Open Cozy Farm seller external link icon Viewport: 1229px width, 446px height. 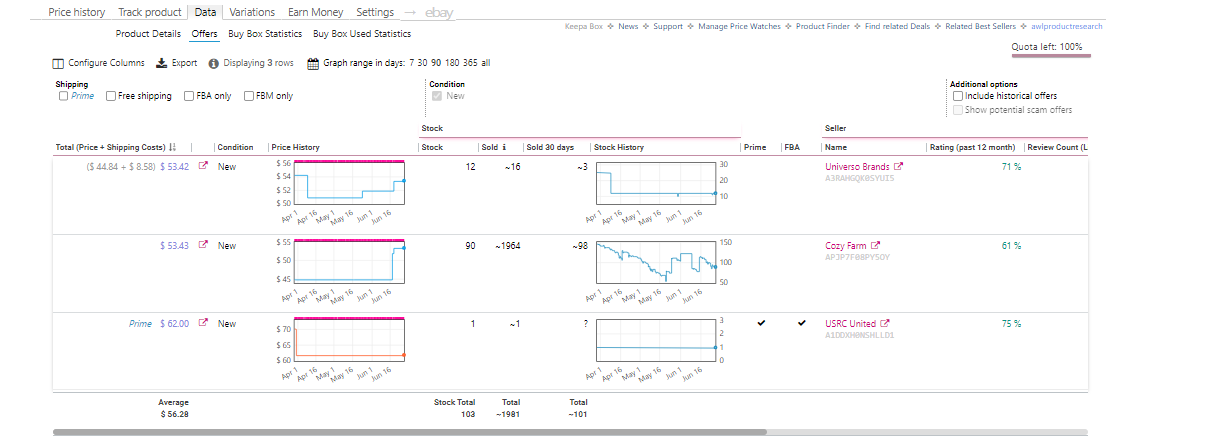click(x=876, y=245)
